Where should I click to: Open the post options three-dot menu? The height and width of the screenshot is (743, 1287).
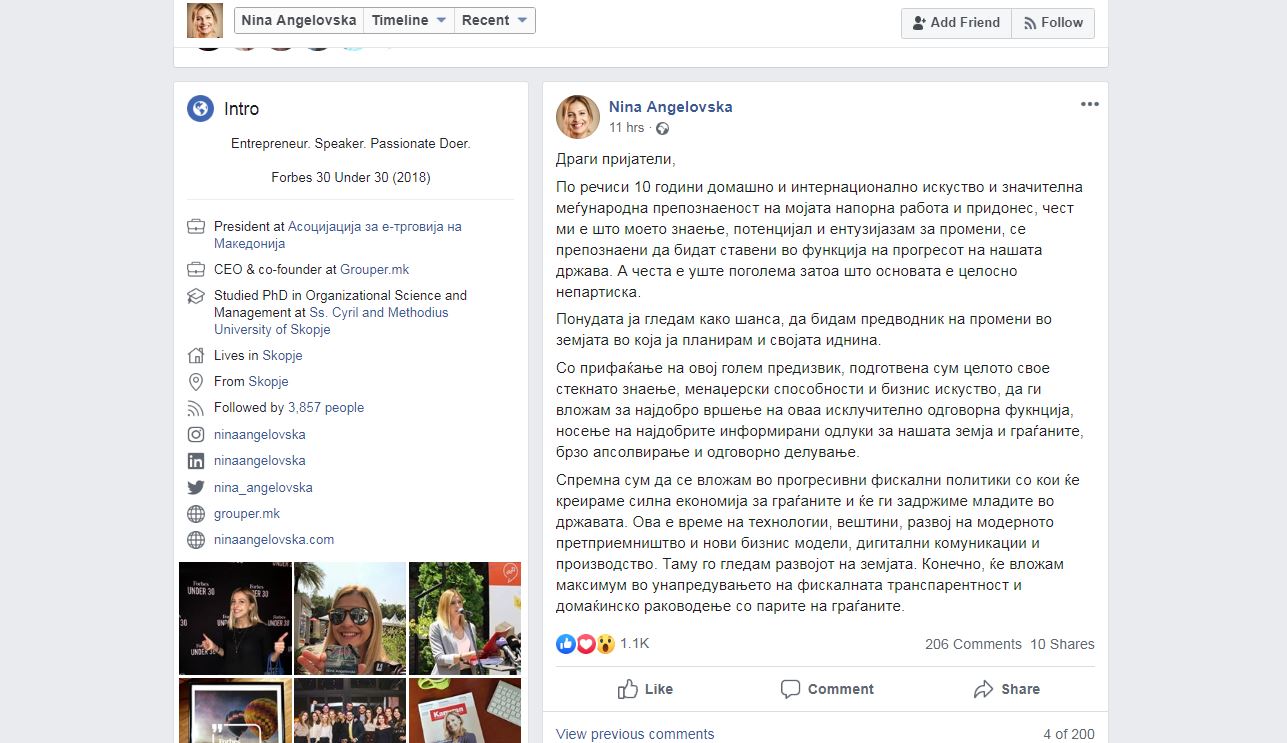click(1089, 105)
